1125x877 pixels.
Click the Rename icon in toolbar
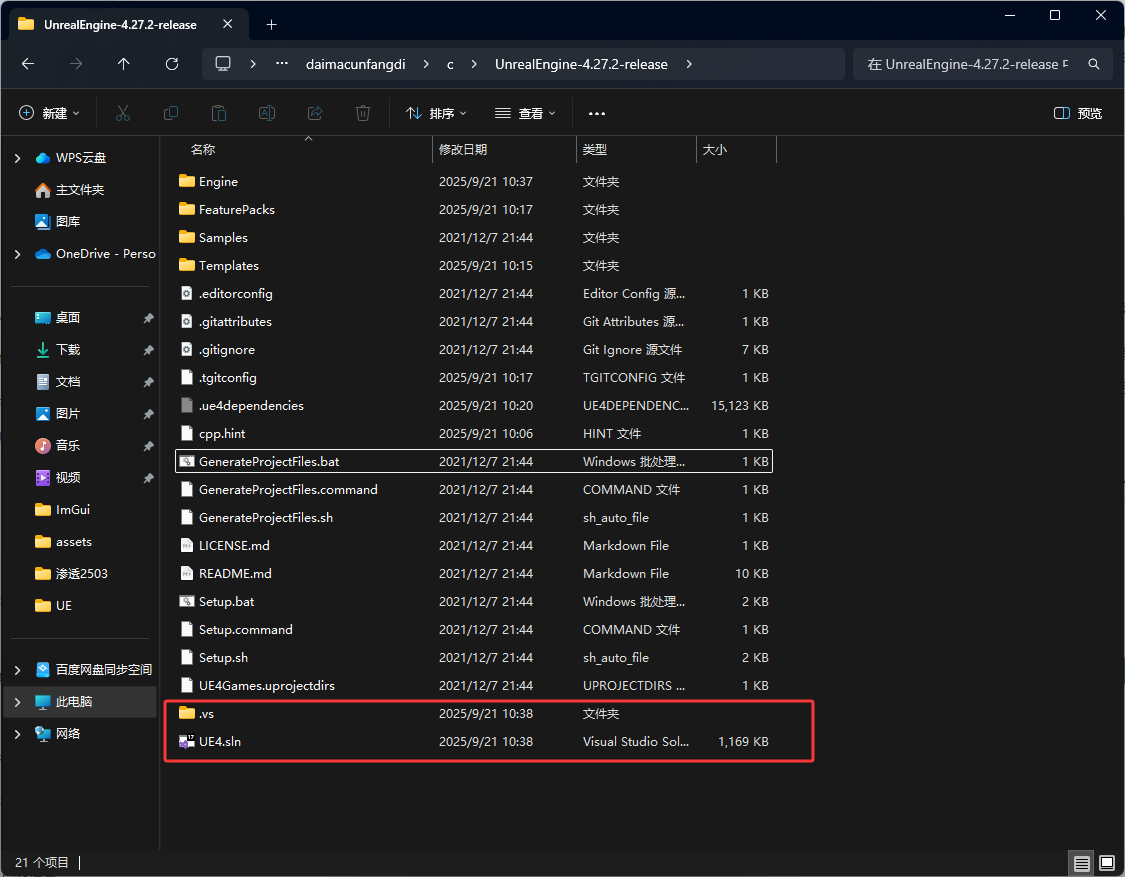[267, 113]
